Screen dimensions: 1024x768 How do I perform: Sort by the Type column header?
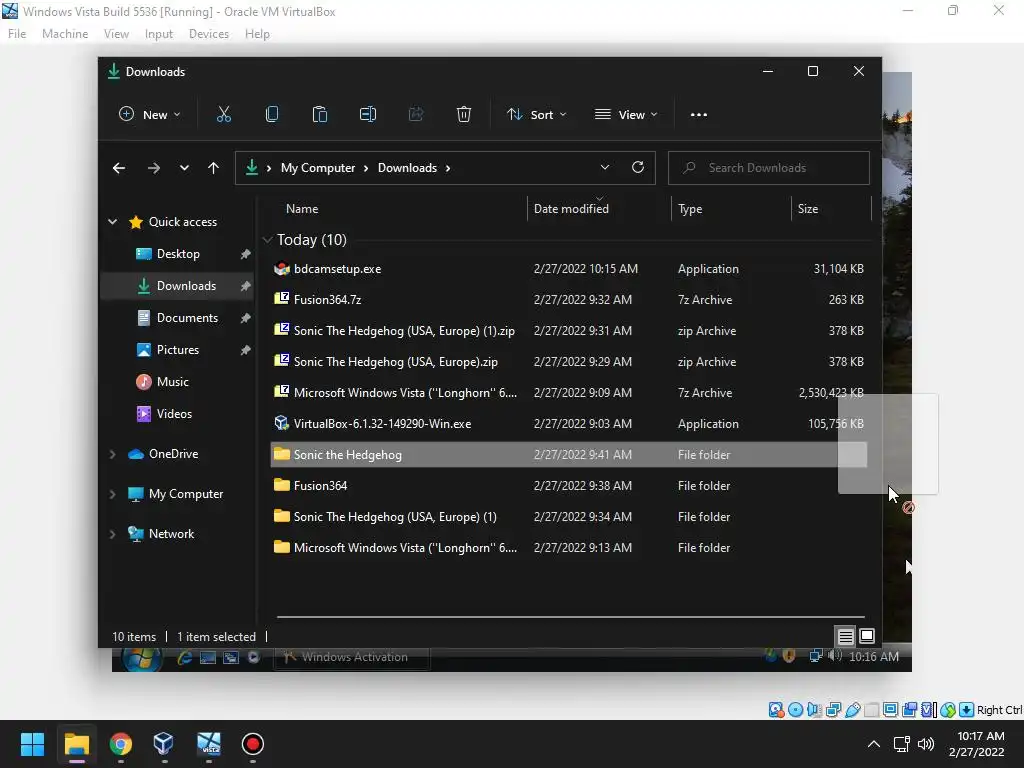click(x=690, y=209)
